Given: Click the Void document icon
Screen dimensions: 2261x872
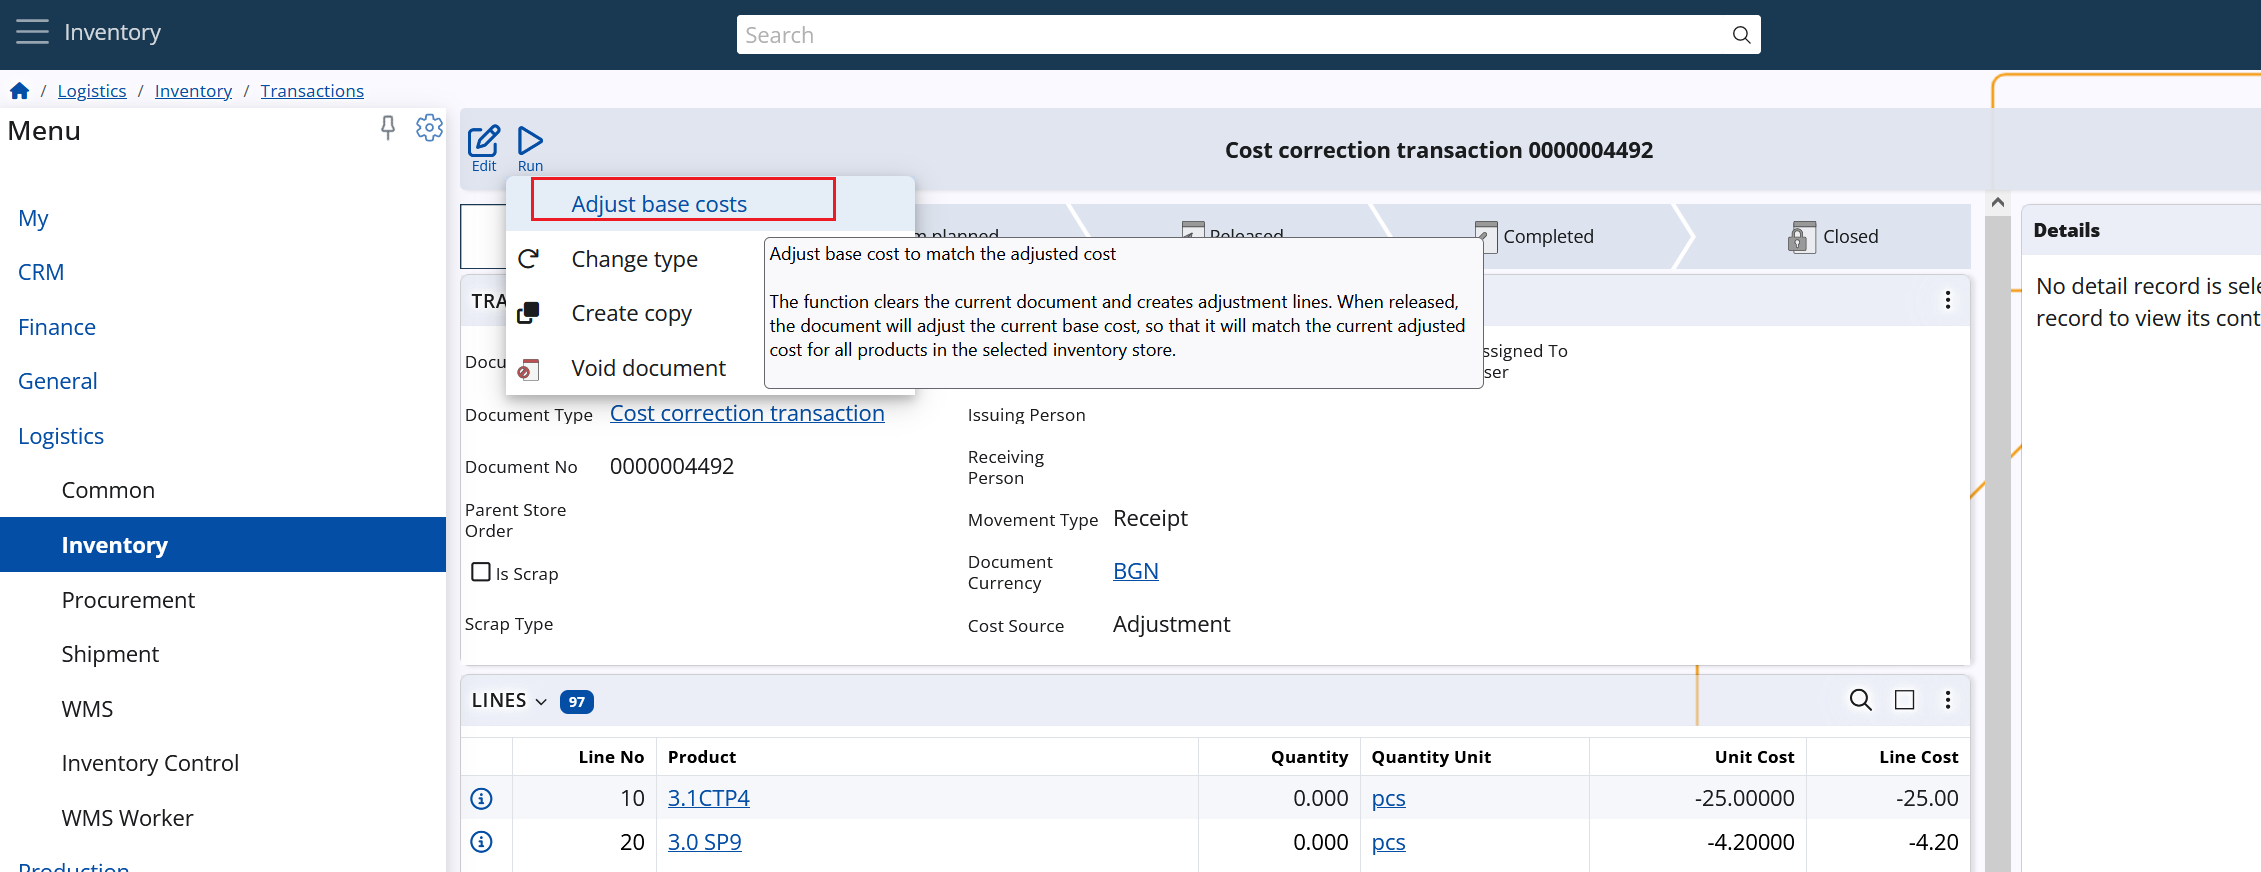Looking at the screenshot, I should pyautogui.click(x=529, y=369).
